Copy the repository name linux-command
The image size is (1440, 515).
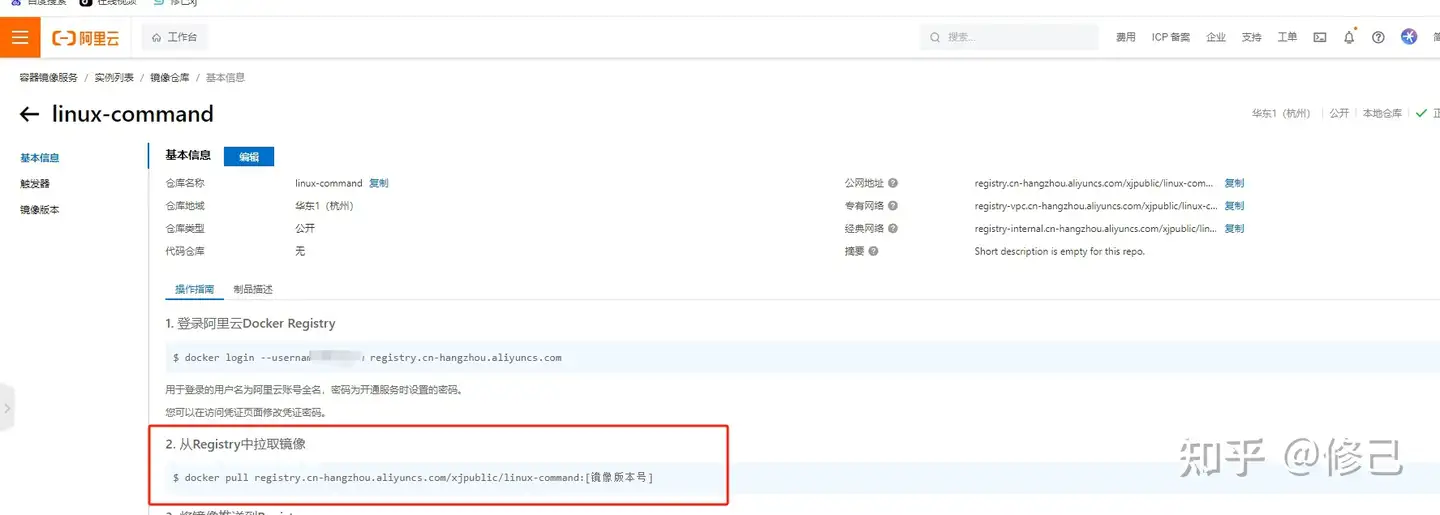tap(379, 183)
